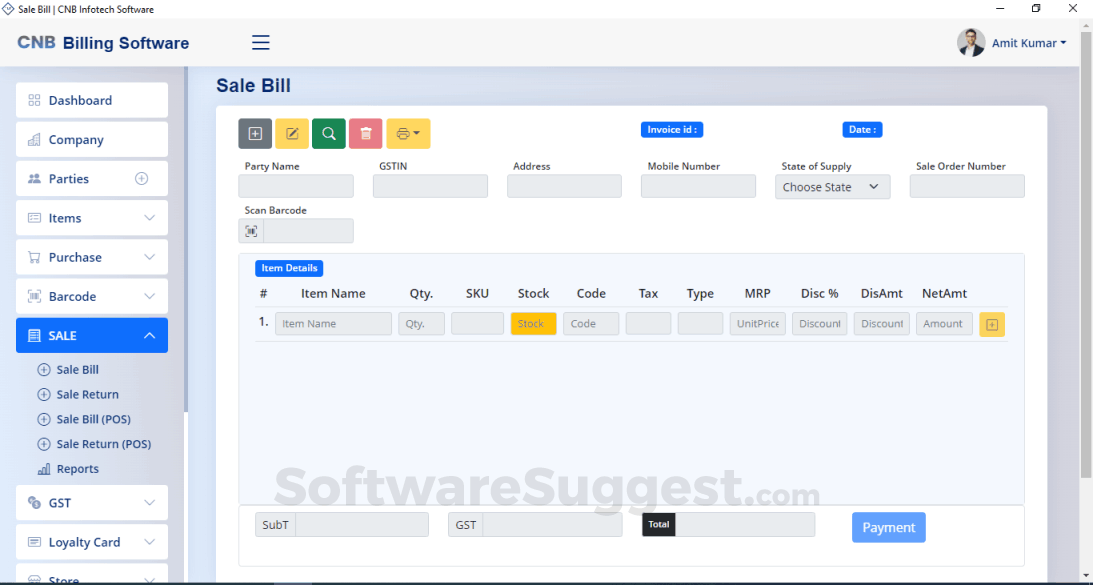Screen dimensions: 1093x585
Task: Click the plus icon beside Sale Return
Action: pos(44,395)
